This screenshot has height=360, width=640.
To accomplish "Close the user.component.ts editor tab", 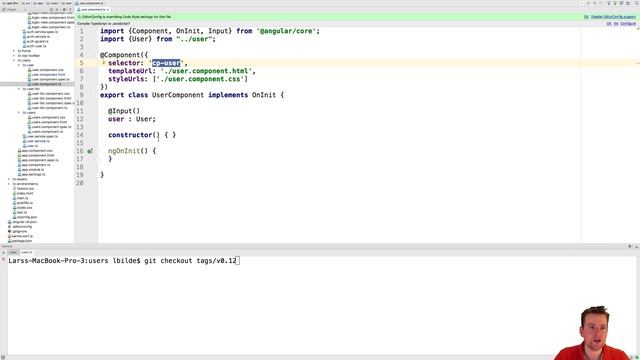I will click(108, 9).
